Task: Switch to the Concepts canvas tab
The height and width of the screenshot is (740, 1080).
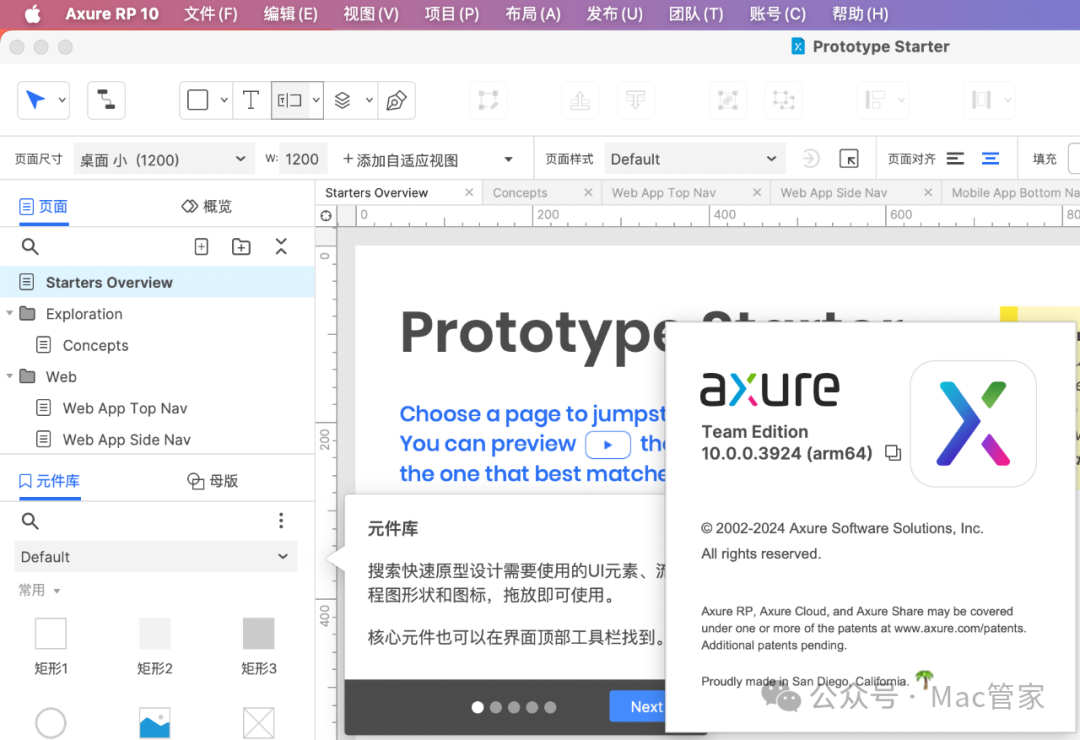Action: click(x=520, y=193)
